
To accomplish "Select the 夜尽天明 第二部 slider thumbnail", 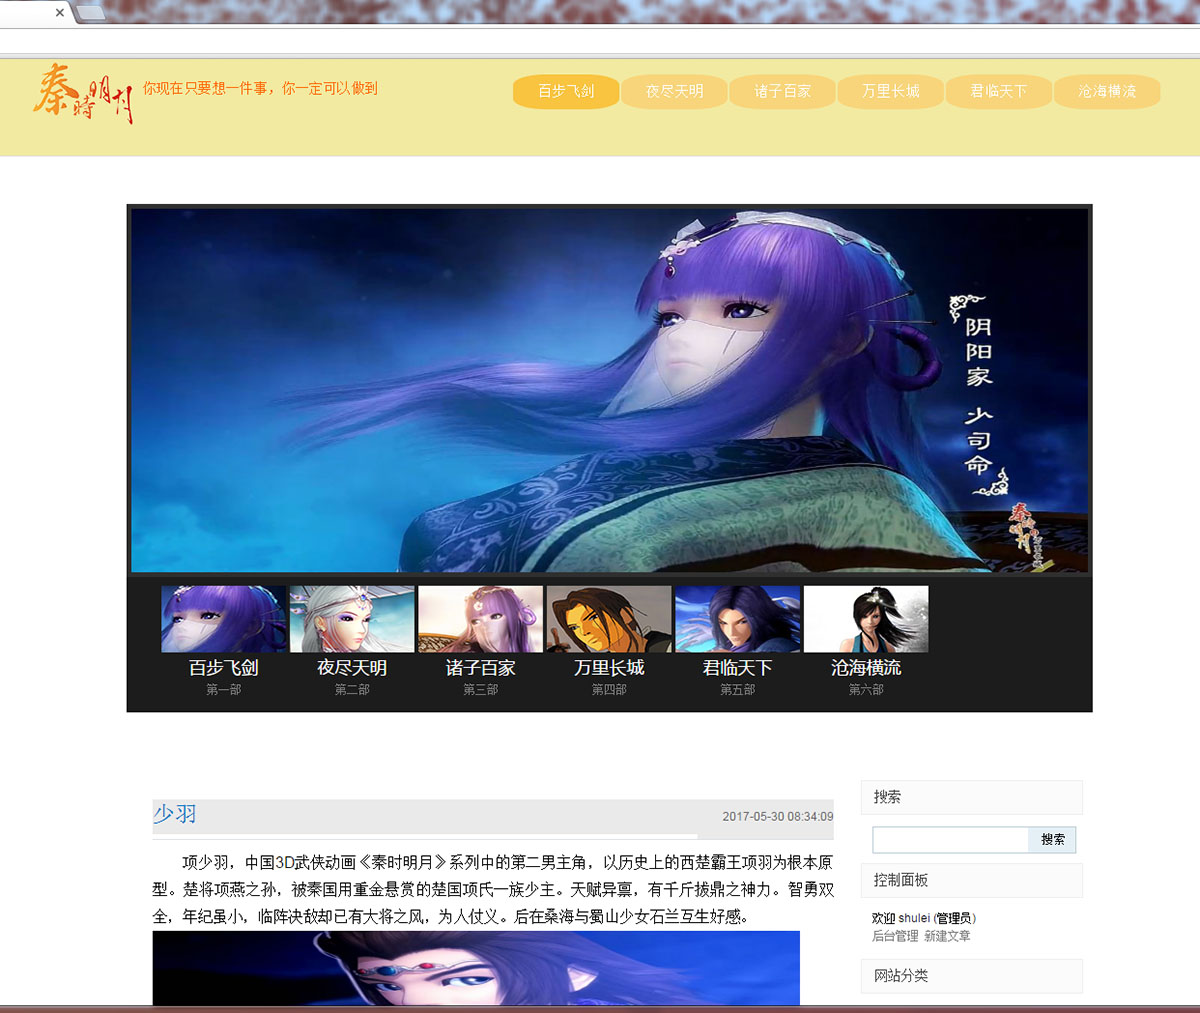I will tap(352, 619).
